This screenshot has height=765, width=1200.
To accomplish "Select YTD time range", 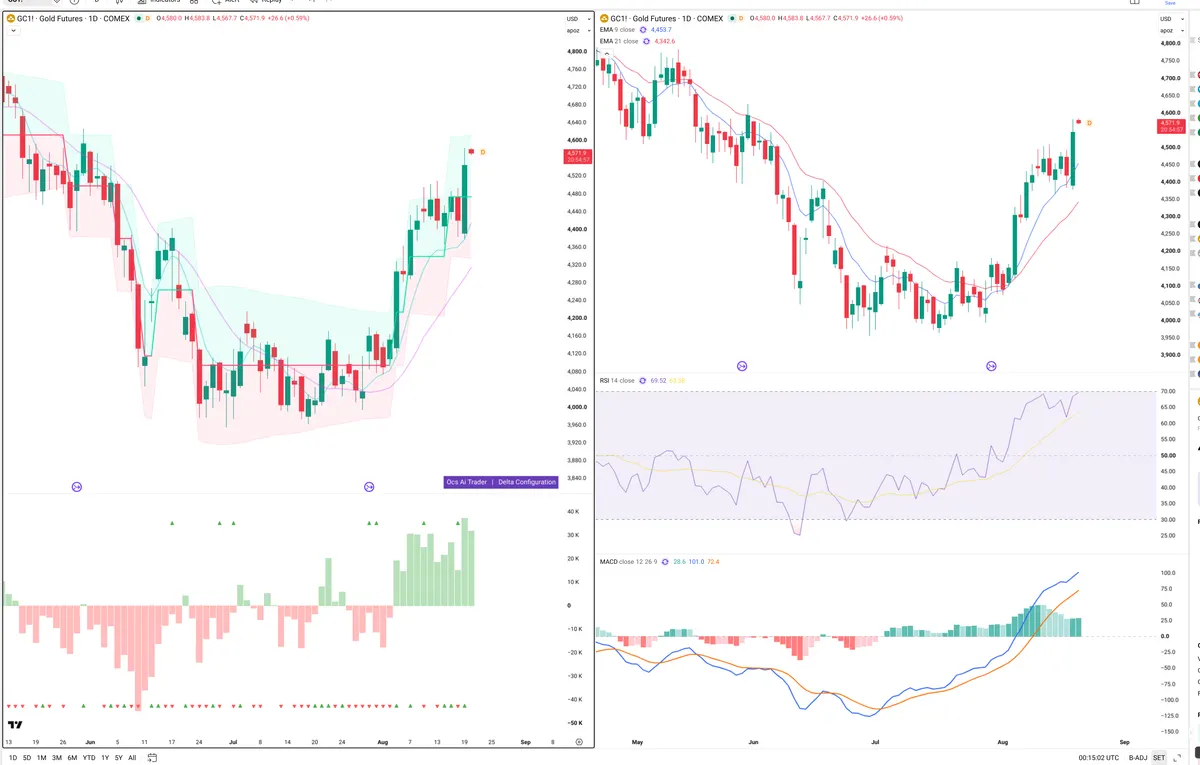I will click(x=89, y=758).
